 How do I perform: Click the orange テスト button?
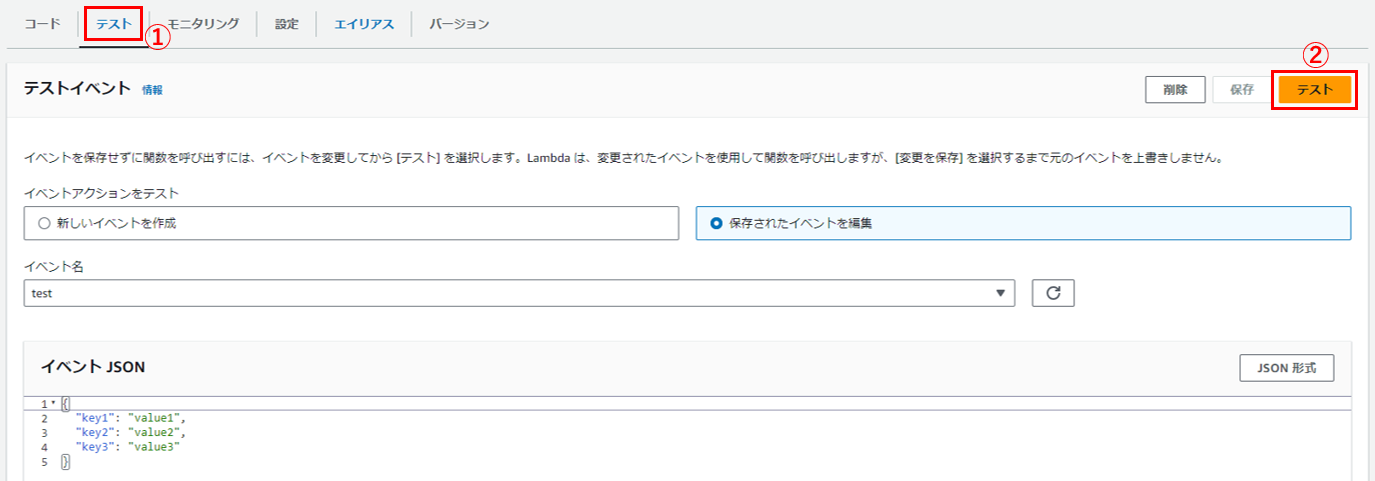coord(1315,90)
